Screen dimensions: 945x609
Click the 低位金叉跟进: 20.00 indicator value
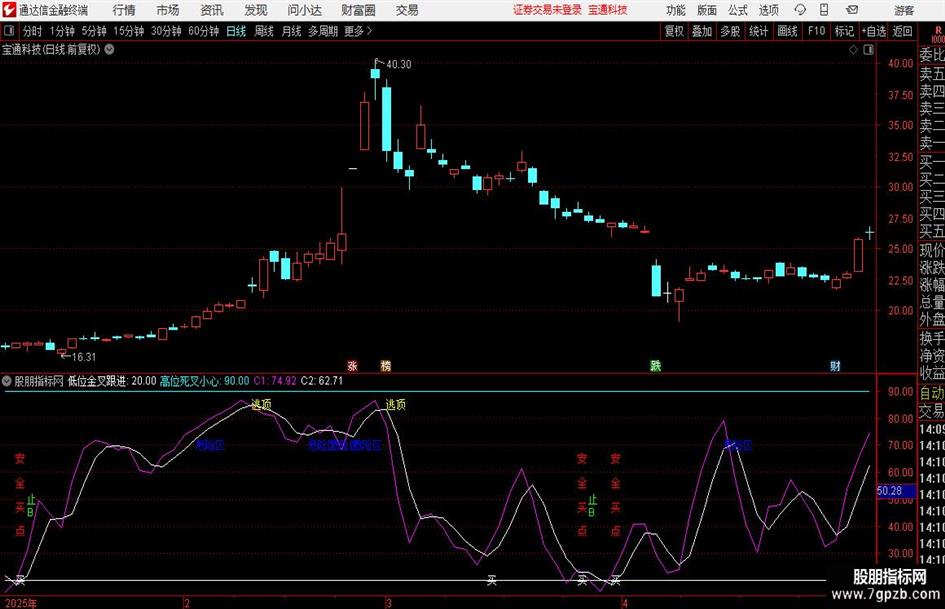(112, 381)
